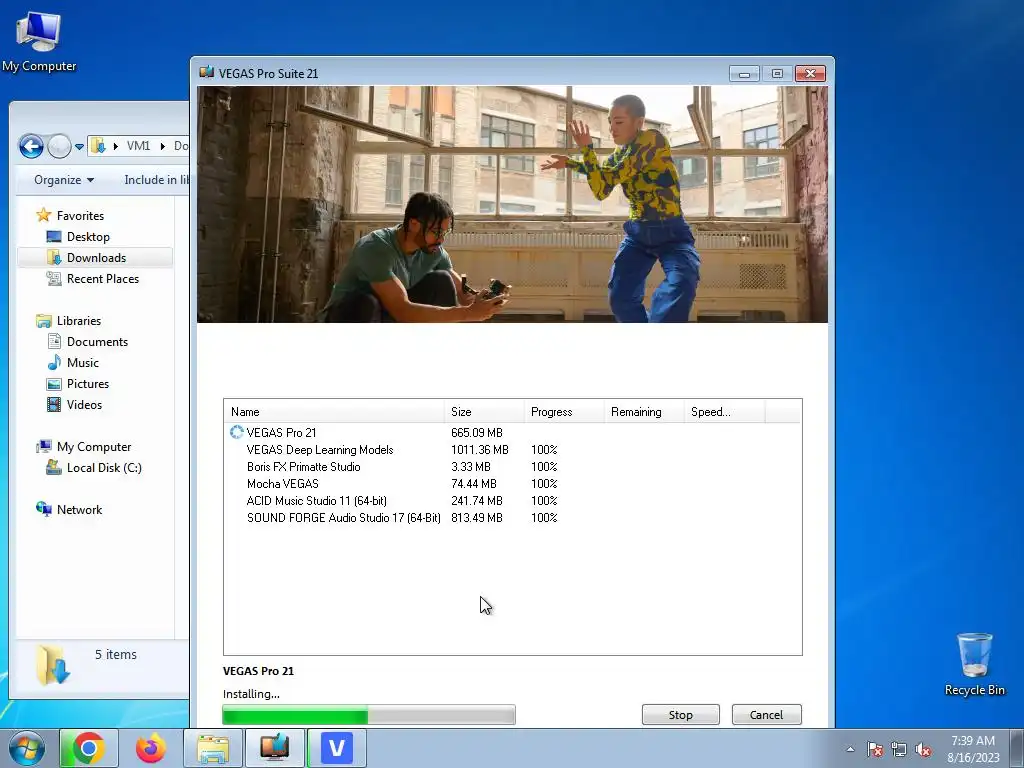Cancel the VEGAS Pro Suite setup
Image resolution: width=1024 pixels, height=768 pixels.
pyautogui.click(x=766, y=714)
